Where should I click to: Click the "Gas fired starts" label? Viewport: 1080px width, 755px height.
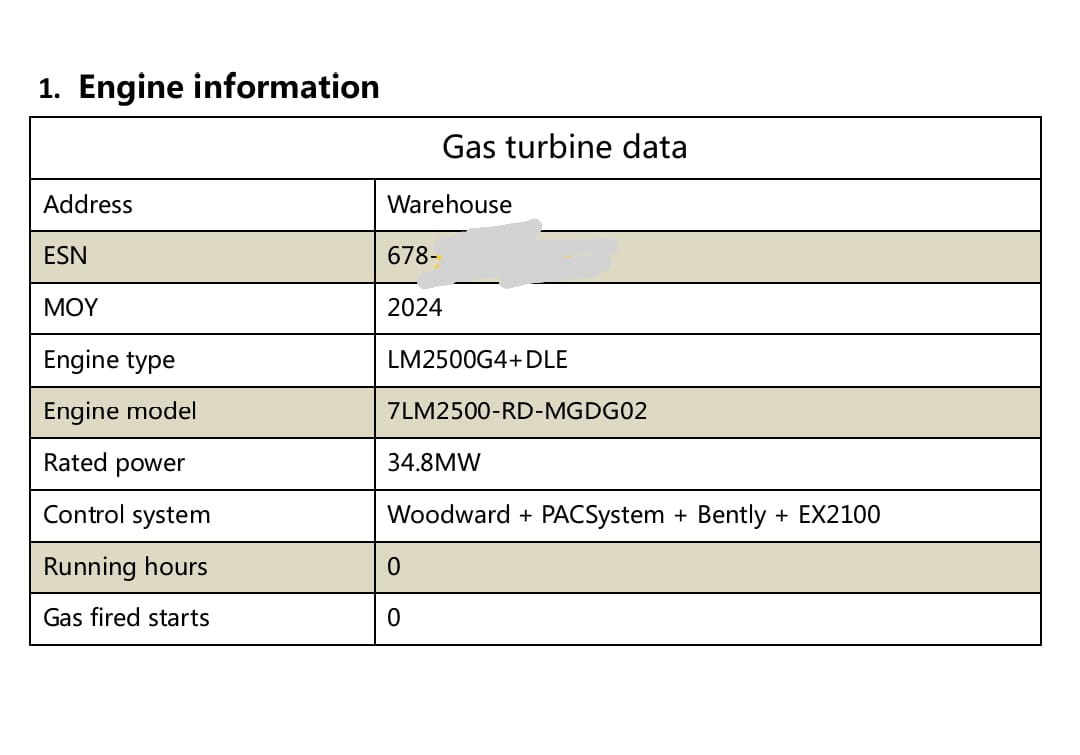(126, 618)
